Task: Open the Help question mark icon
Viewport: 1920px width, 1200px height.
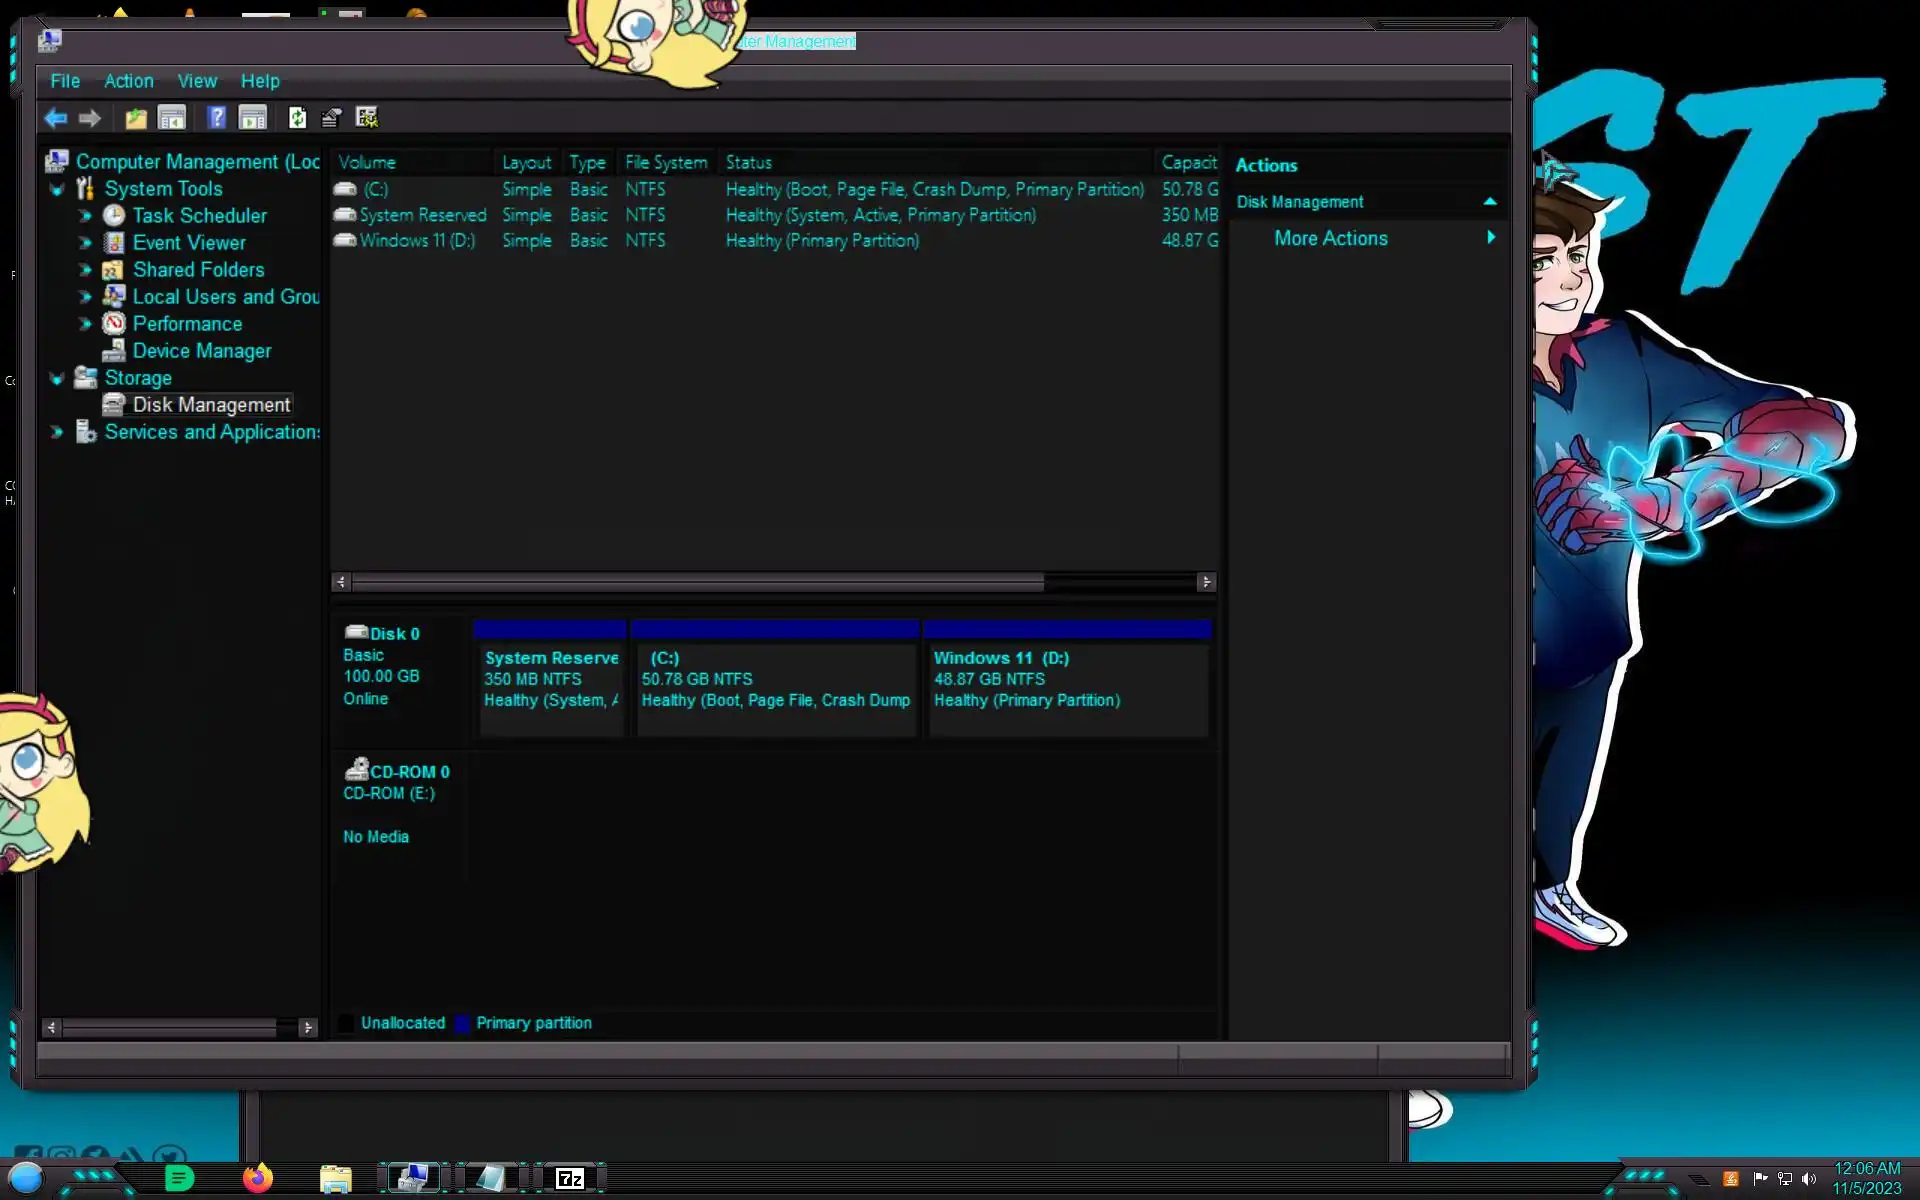Action: pos(216,118)
